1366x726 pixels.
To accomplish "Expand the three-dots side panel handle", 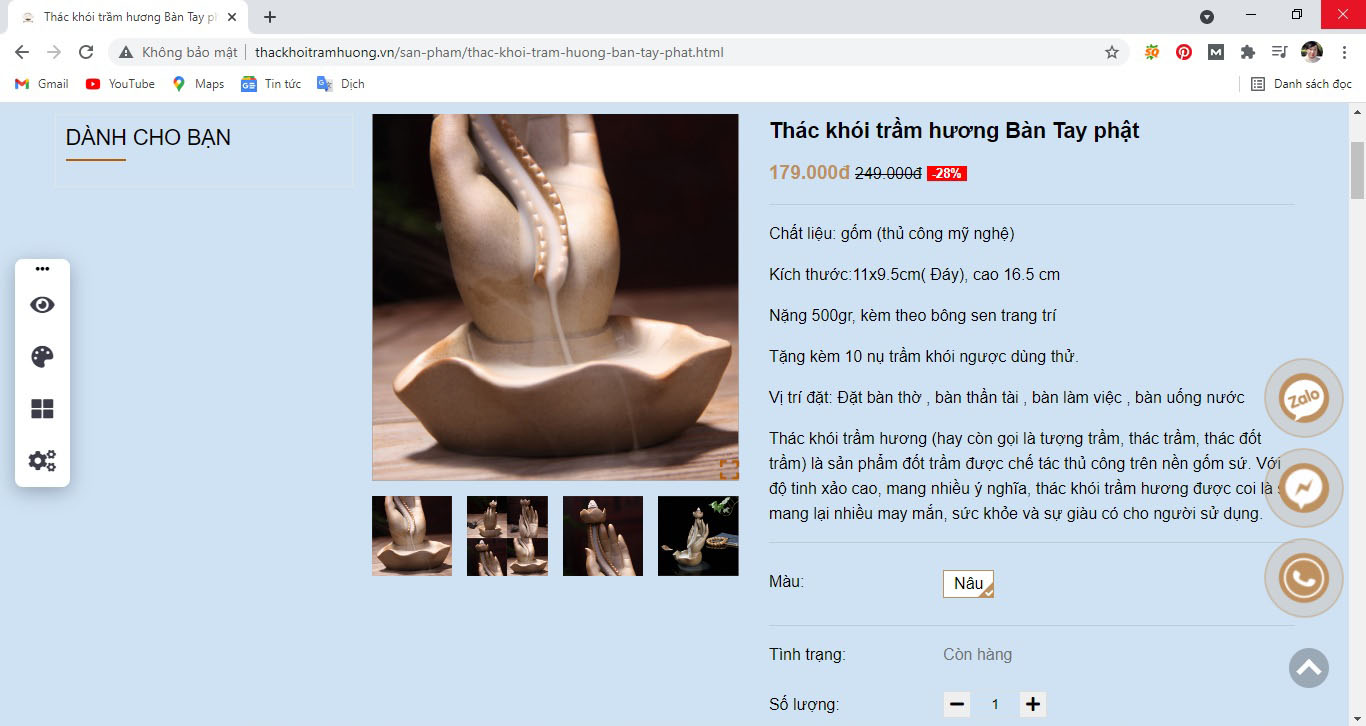I will (42, 269).
